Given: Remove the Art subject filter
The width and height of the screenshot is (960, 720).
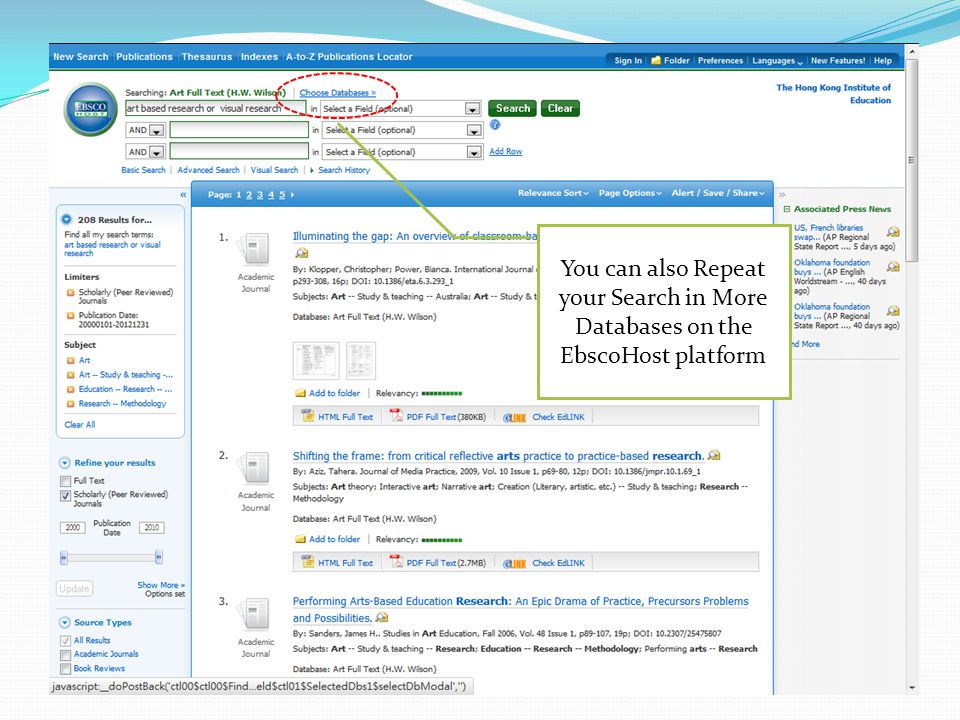Looking at the screenshot, I should [x=70, y=361].
